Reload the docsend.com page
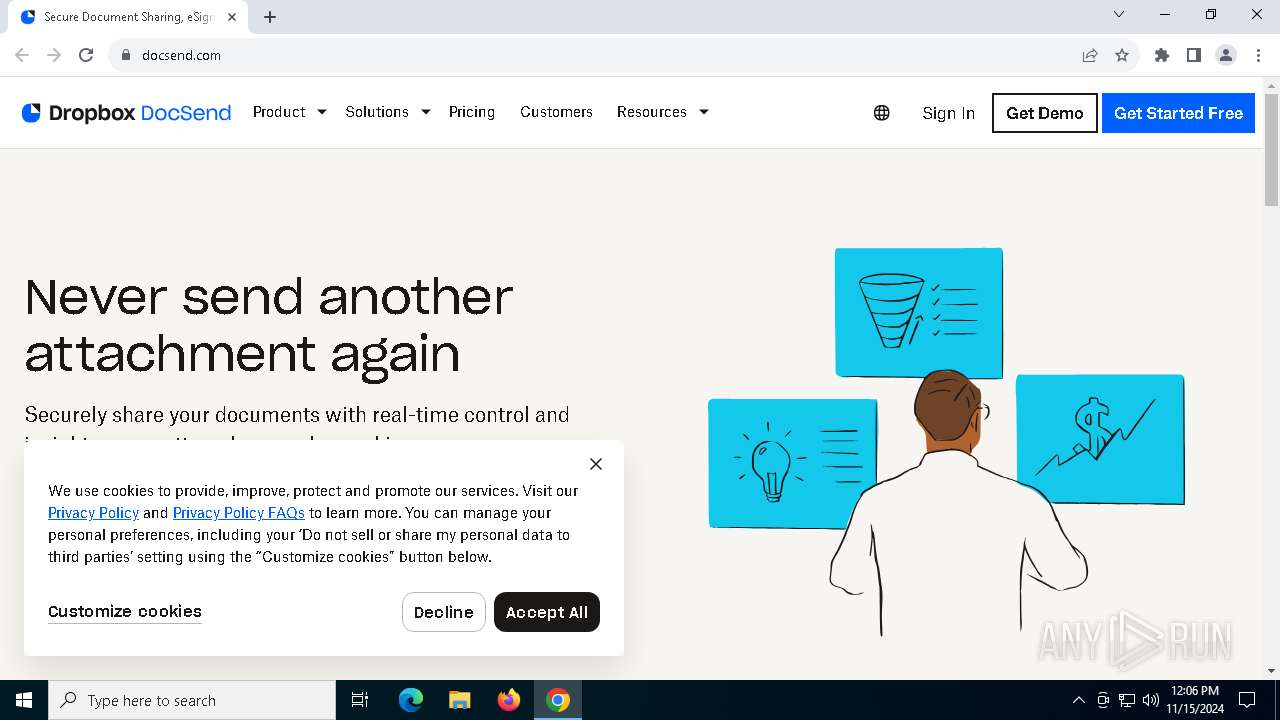The image size is (1280, 720). click(86, 55)
